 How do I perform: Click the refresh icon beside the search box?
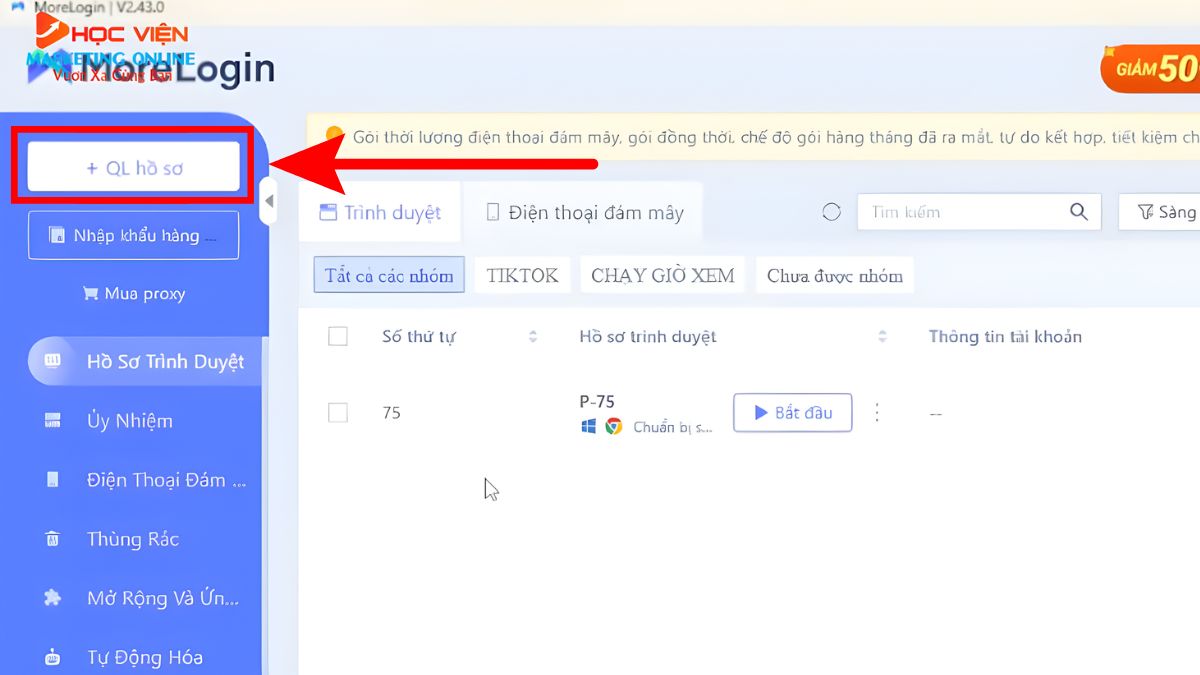[831, 211]
